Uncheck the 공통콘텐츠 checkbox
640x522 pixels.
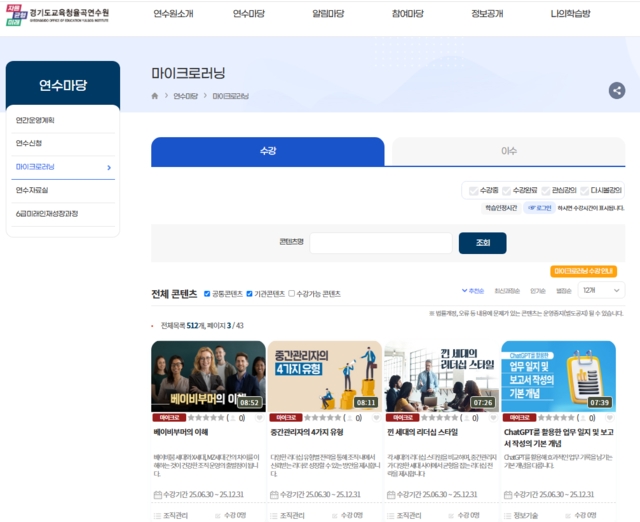(207, 294)
